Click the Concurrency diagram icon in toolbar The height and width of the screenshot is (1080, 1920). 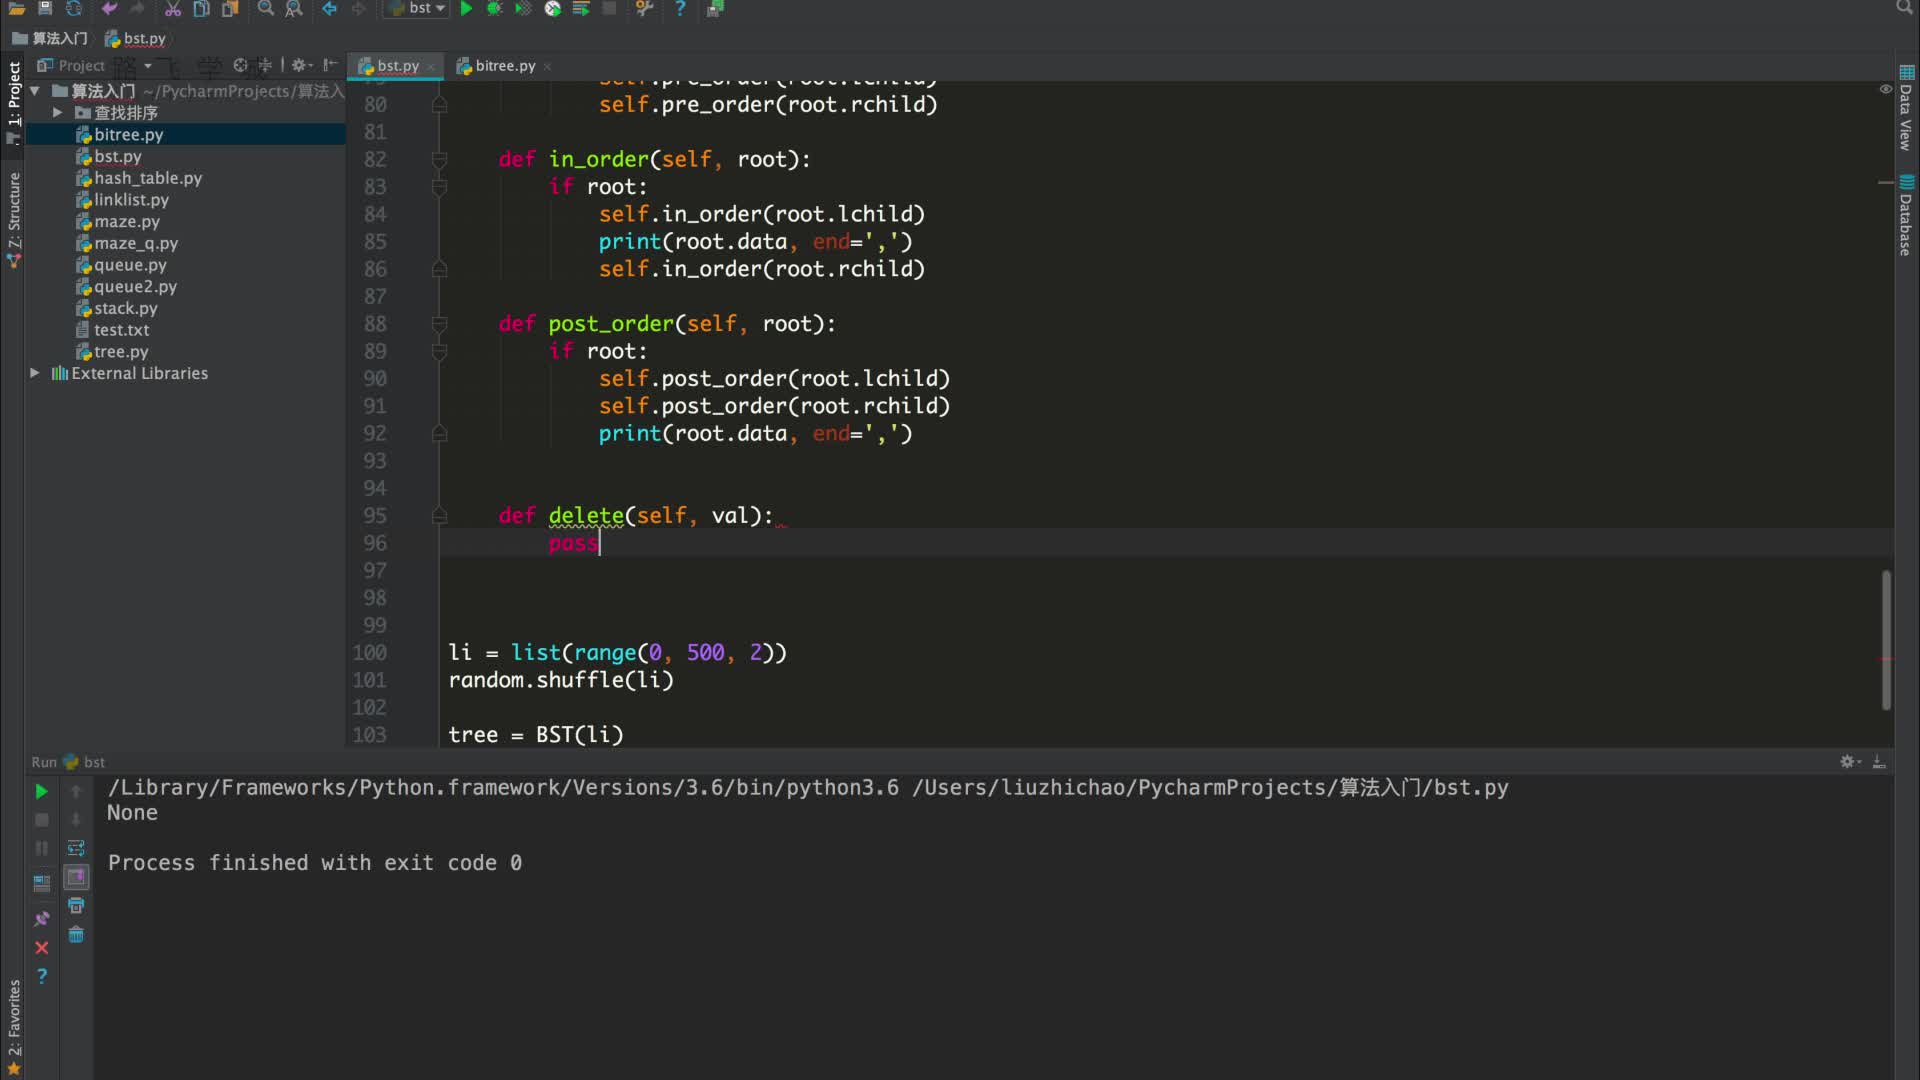click(x=581, y=8)
